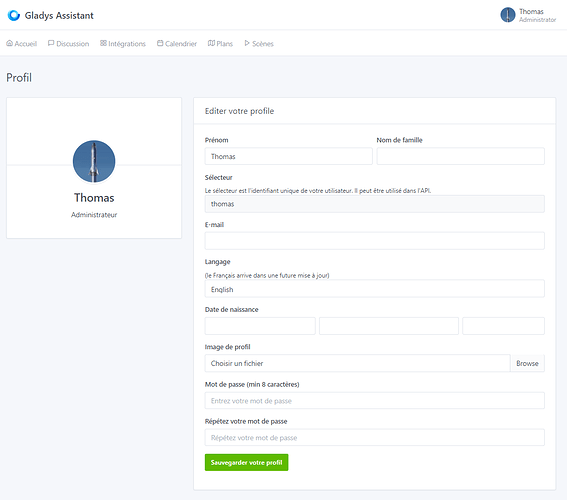The image size is (567, 500).
Task: Click the Intégrations grid icon
Action: click(x=103, y=43)
